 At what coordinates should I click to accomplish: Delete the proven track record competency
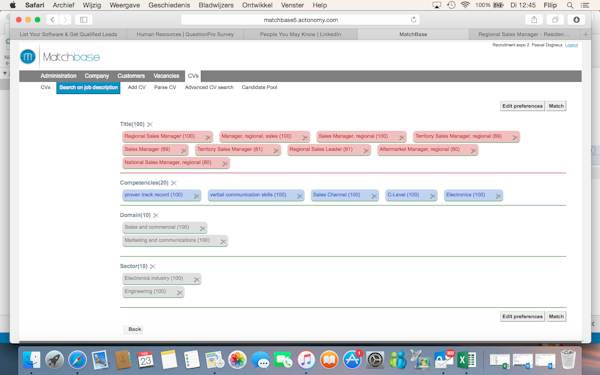[196, 196]
